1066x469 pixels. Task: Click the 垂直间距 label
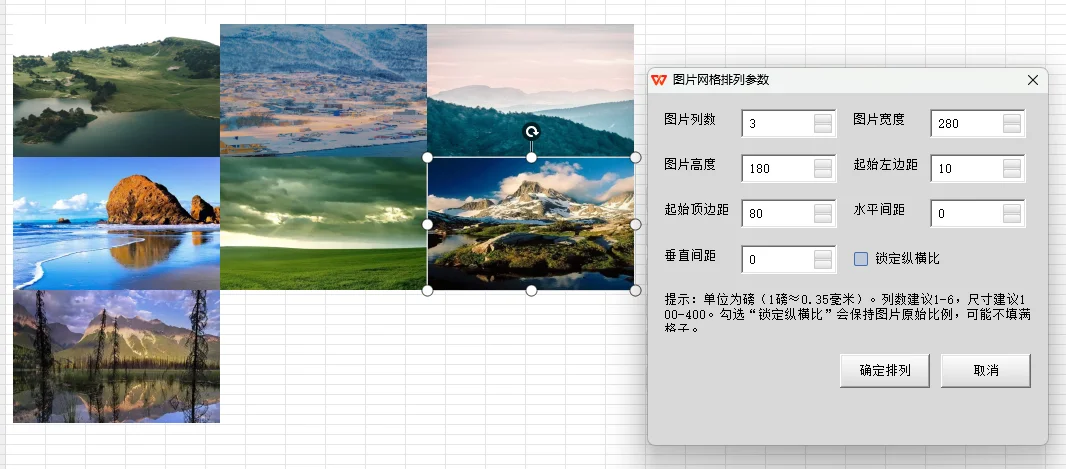click(x=690, y=255)
